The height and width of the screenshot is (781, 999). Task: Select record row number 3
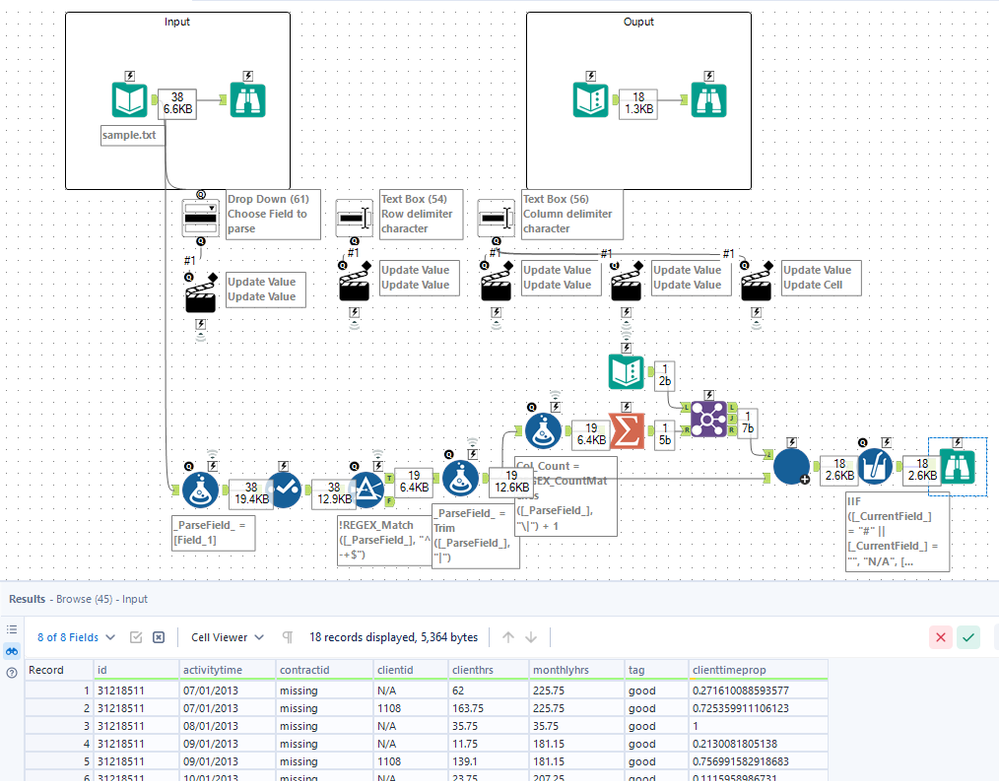(x=59, y=726)
